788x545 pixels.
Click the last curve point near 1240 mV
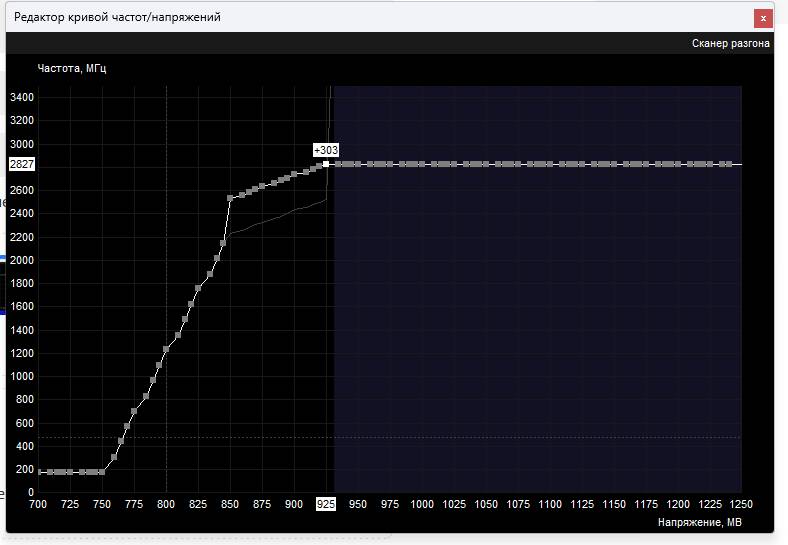coord(729,164)
